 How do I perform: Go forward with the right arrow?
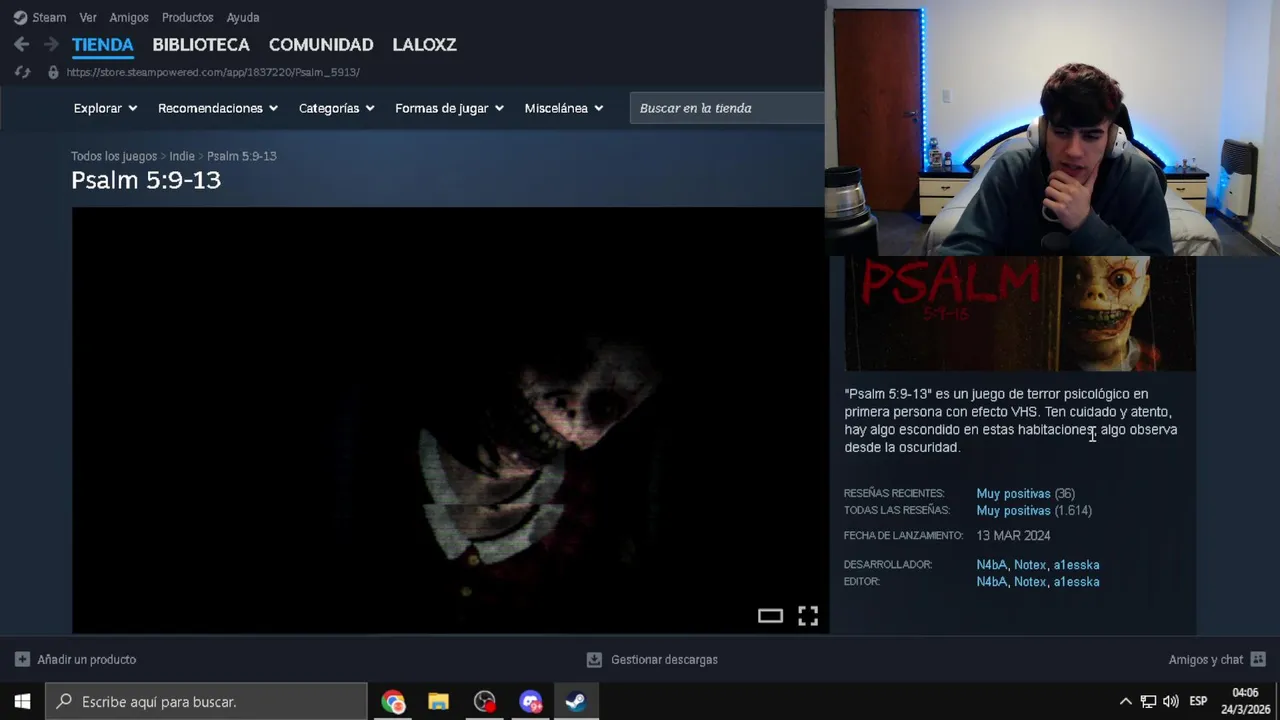pyautogui.click(x=51, y=44)
